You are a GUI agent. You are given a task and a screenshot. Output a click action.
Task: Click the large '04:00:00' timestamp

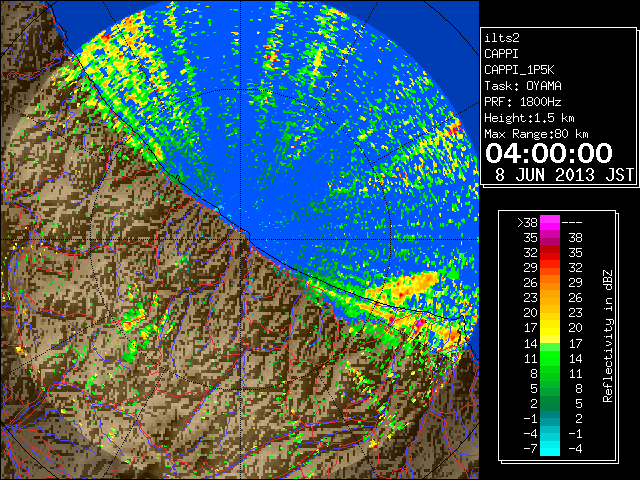click(549, 153)
